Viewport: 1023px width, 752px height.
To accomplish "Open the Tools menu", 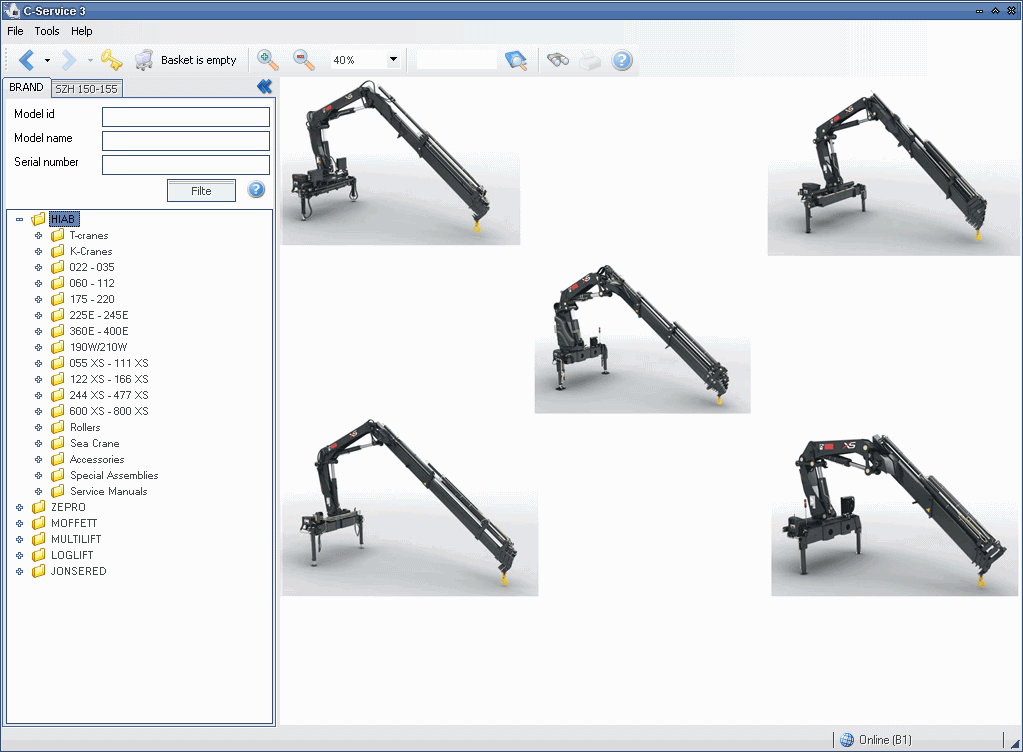I will (46, 31).
